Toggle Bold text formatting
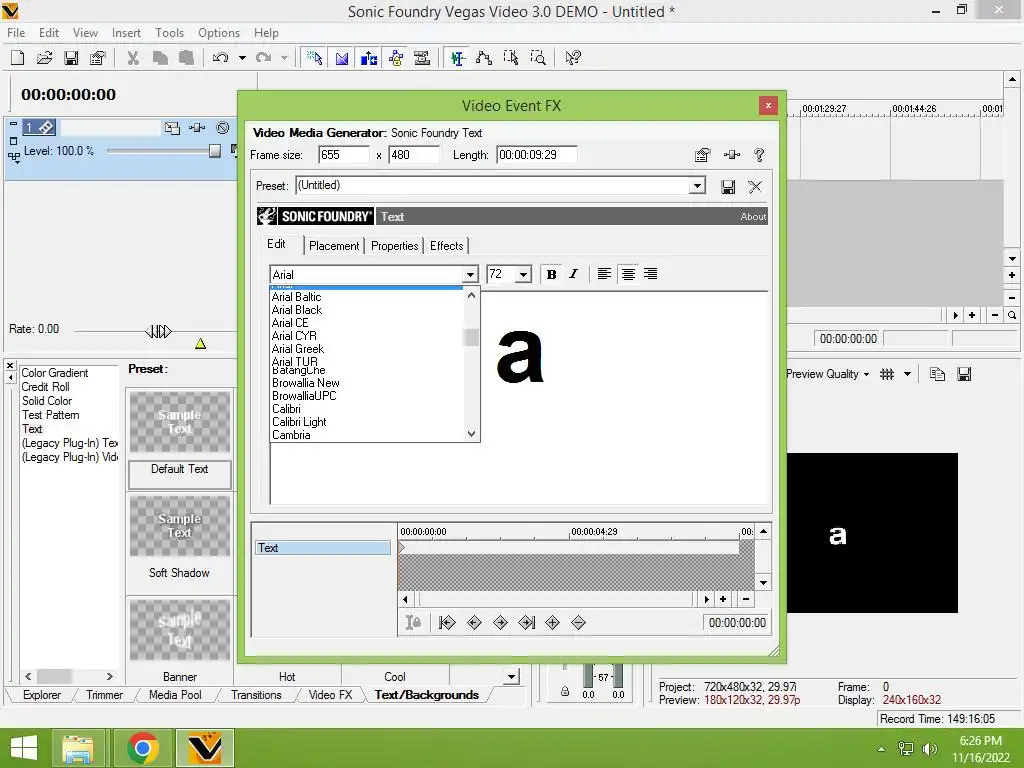Viewport: 1024px width, 768px height. point(551,274)
